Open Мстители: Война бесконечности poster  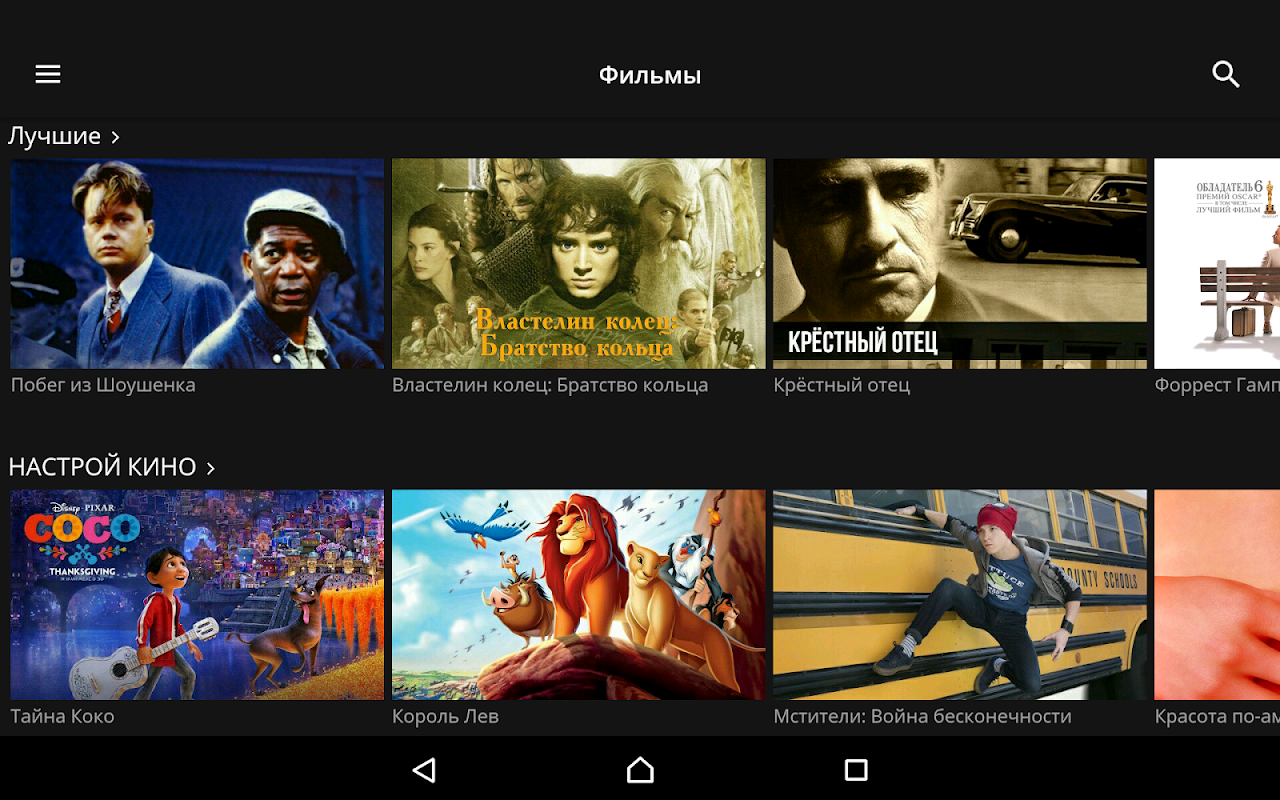click(x=960, y=595)
